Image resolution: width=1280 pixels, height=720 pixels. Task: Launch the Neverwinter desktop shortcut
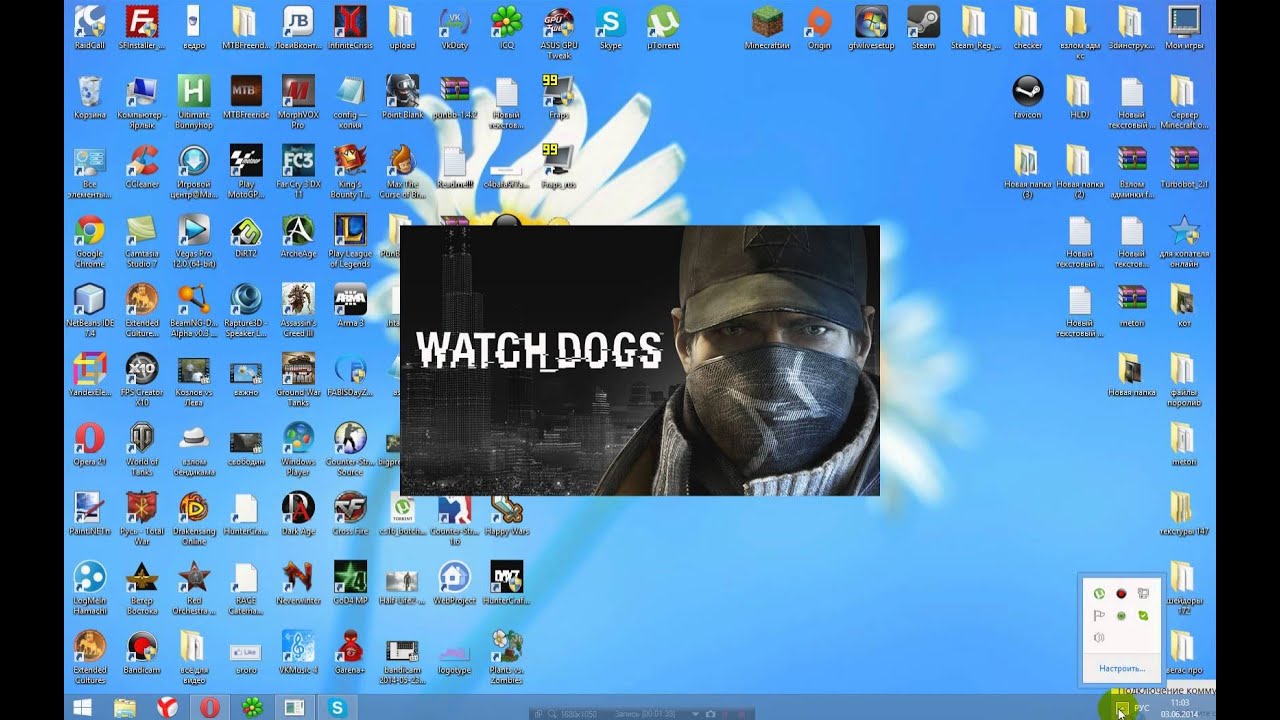tap(298, 584)
